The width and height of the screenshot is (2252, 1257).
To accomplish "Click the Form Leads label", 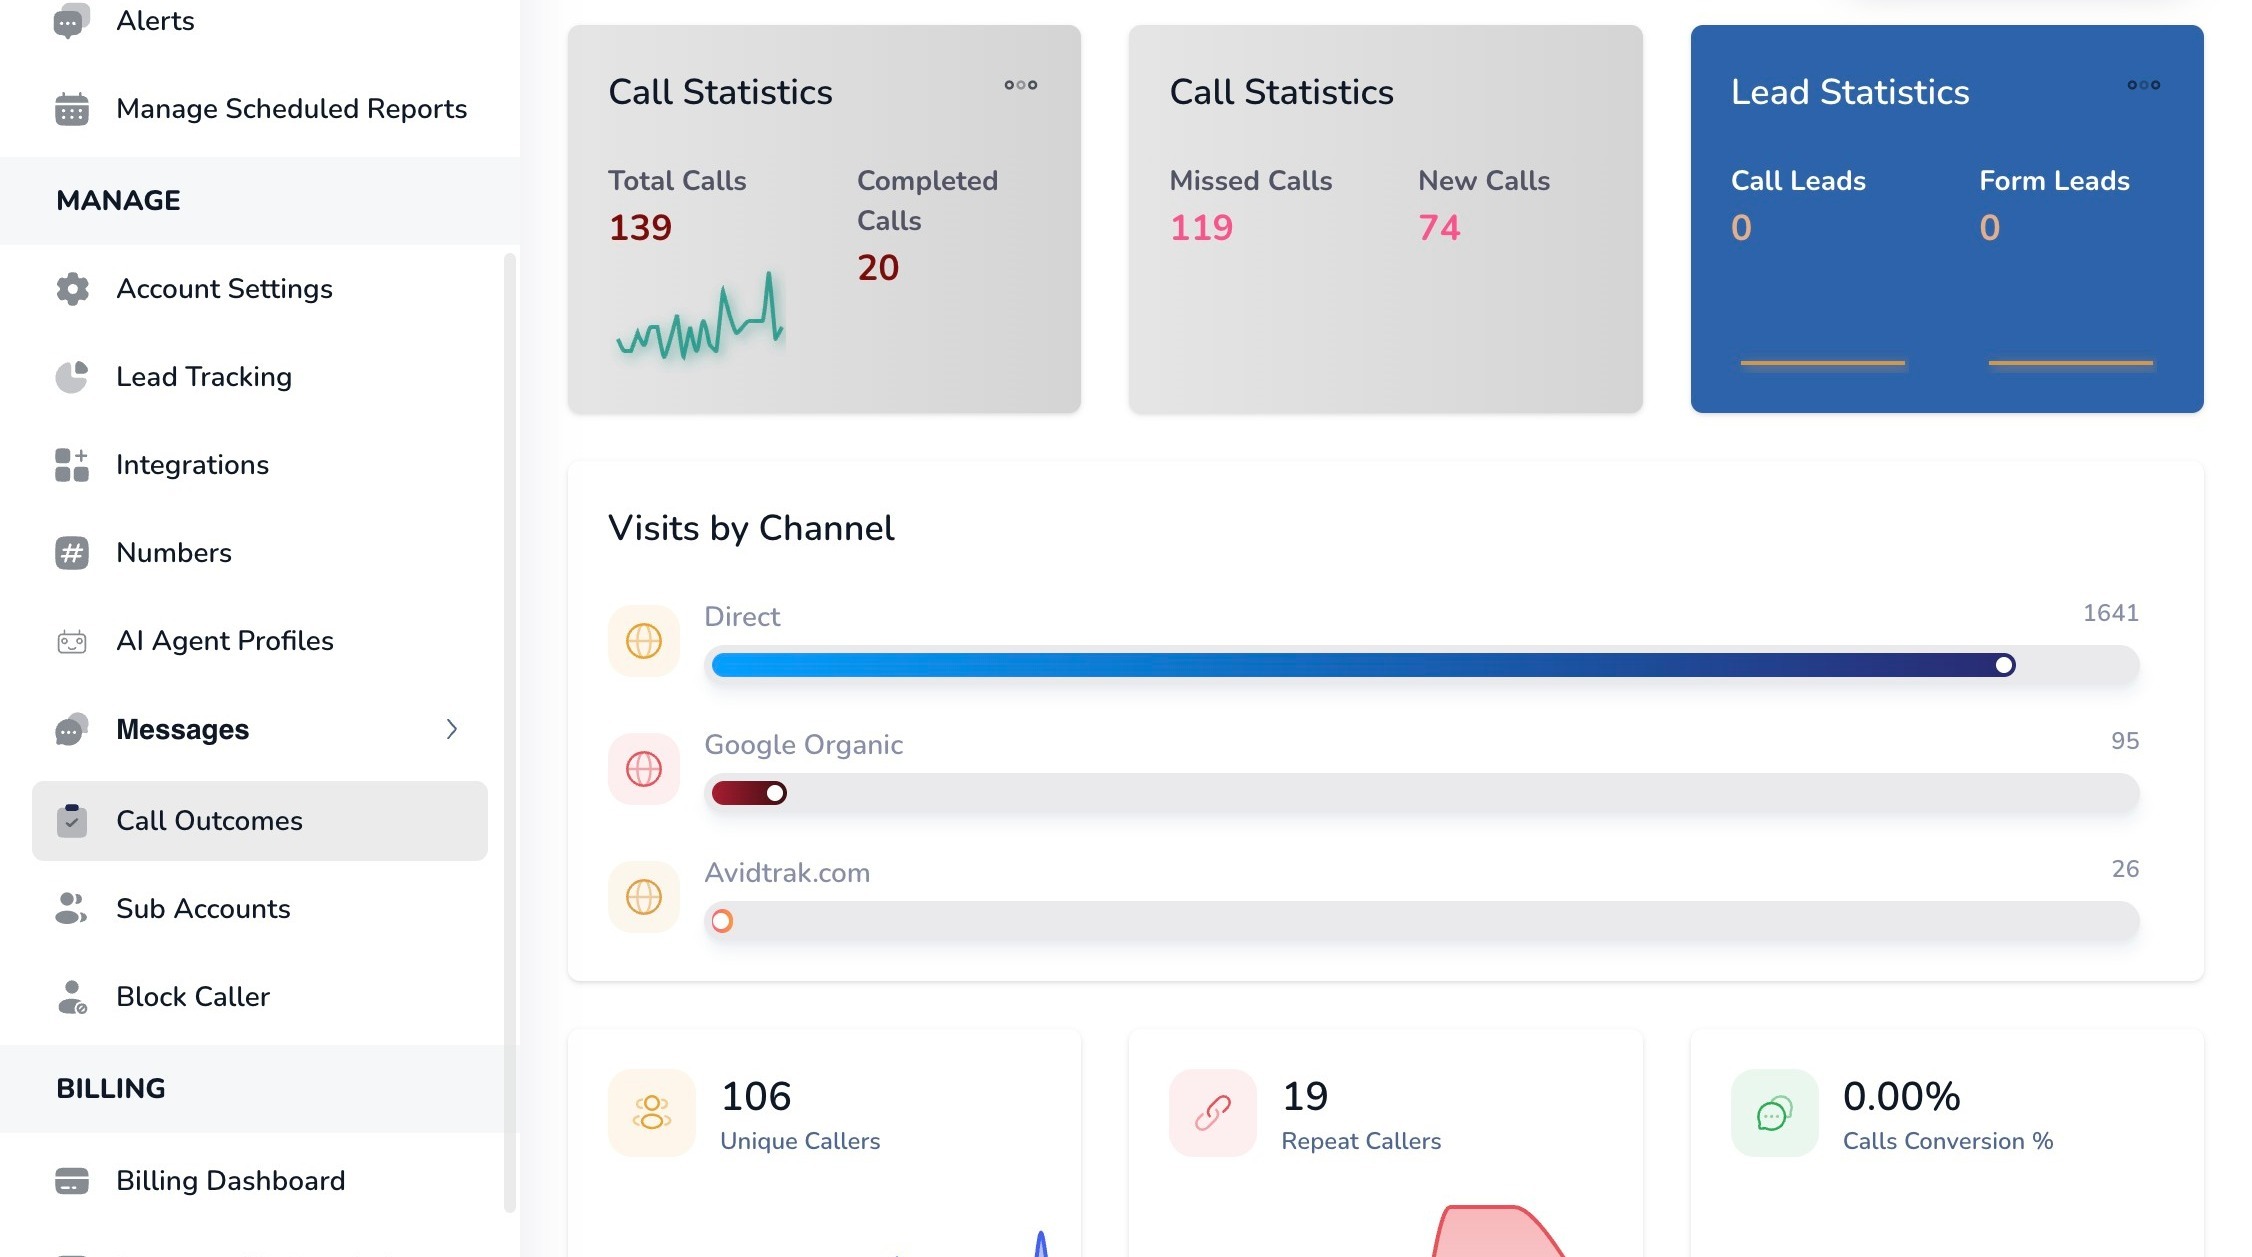I will [2054, 181].
